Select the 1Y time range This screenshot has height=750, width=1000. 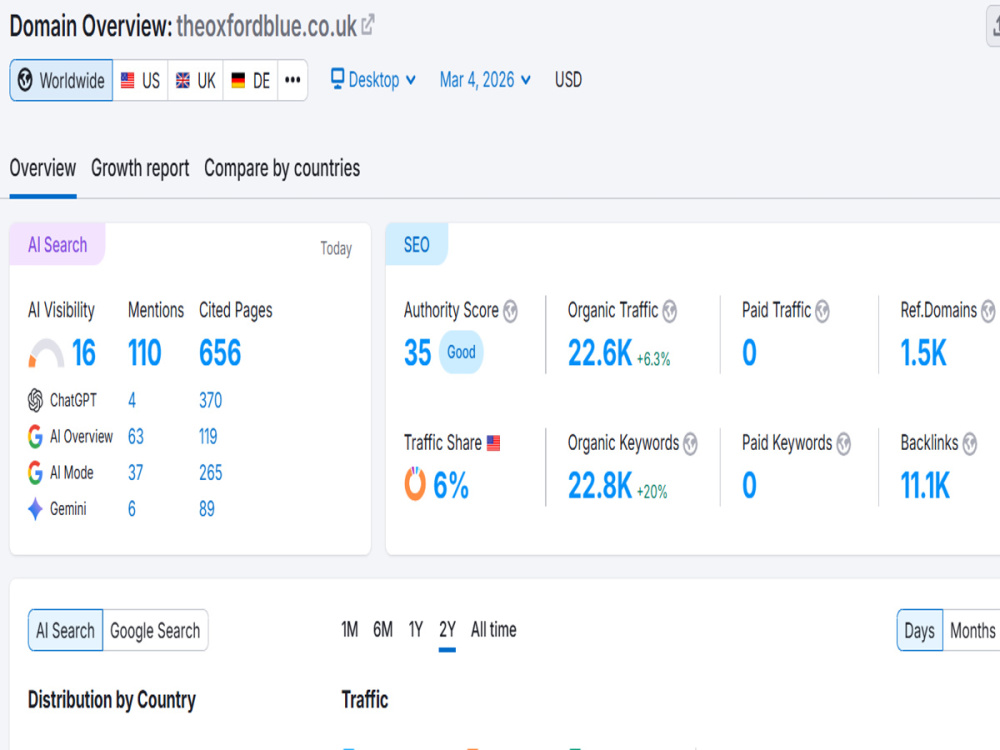[x=416, y=630]
